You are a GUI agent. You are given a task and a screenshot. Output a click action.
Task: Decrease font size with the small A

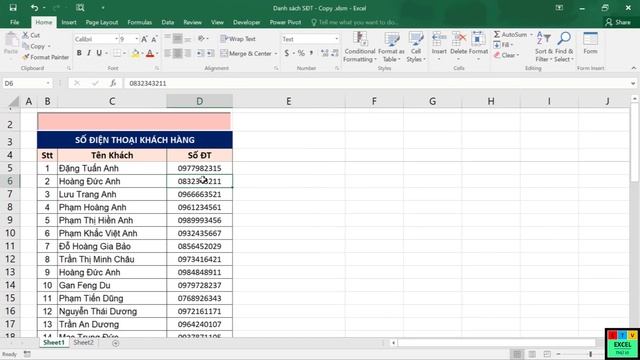click(154, 39)
